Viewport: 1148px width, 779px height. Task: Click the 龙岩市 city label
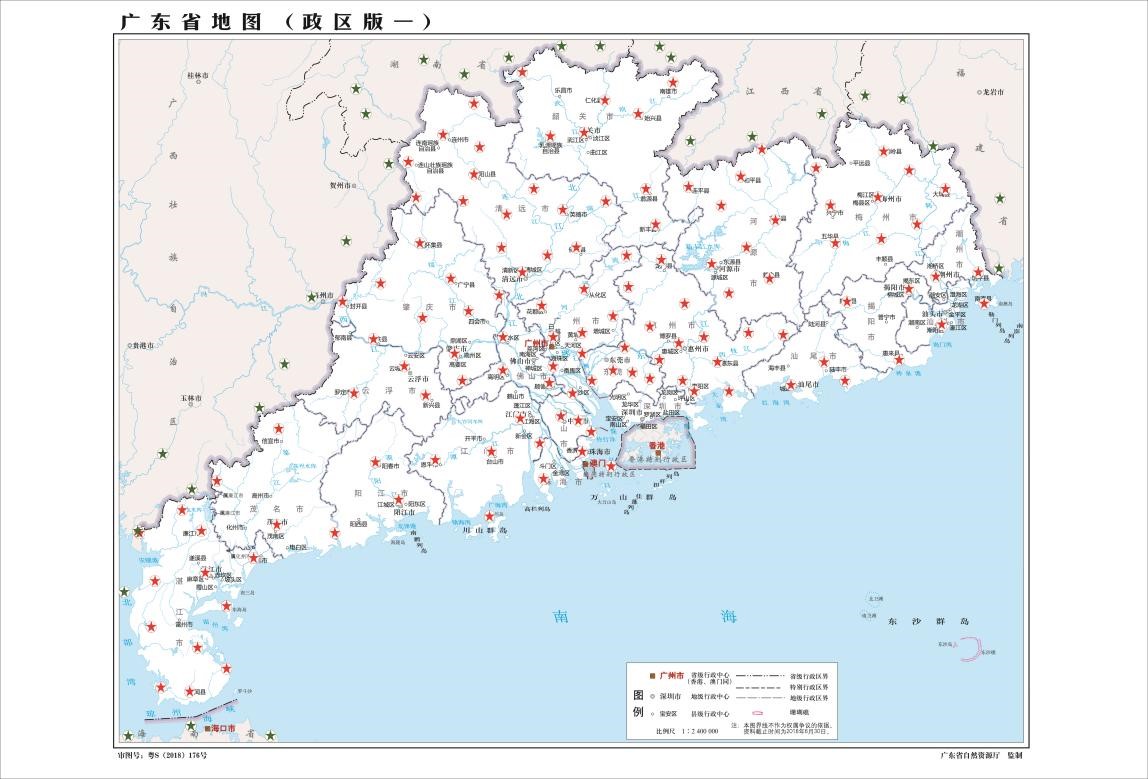[x=991, y=92]
